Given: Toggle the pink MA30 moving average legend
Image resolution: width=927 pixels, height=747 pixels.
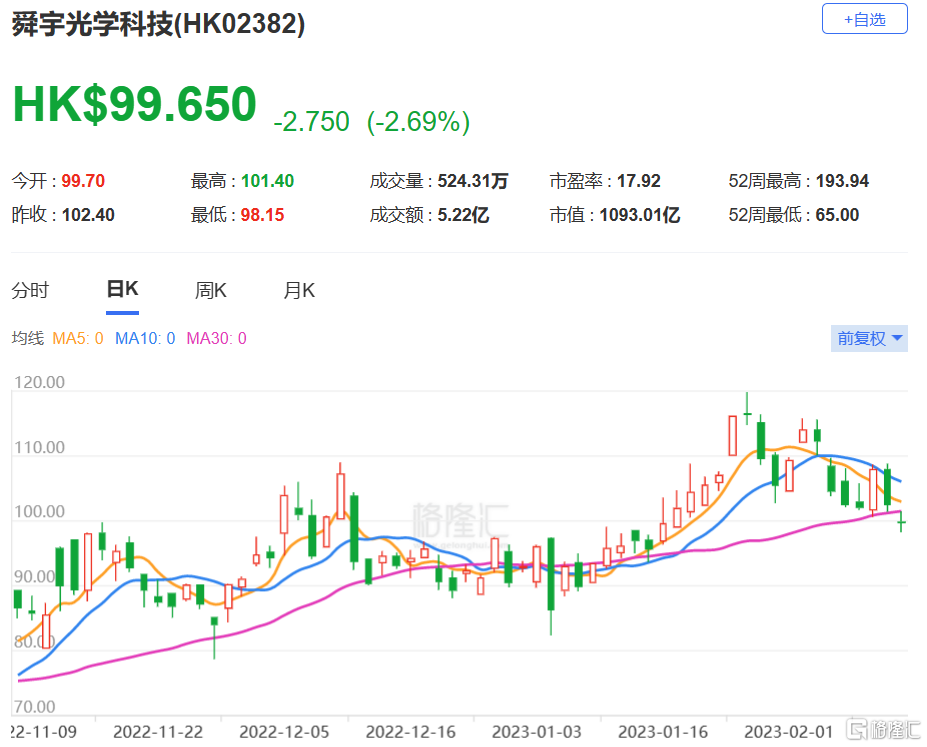Looking at the screenshot, I should click(x=216, y=339).
